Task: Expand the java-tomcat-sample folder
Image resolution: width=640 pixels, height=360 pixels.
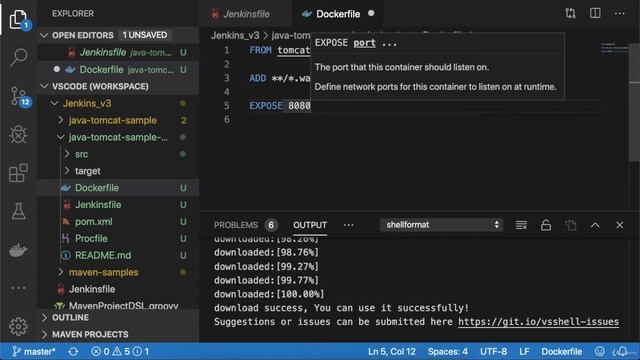Action: click(61, 120)
